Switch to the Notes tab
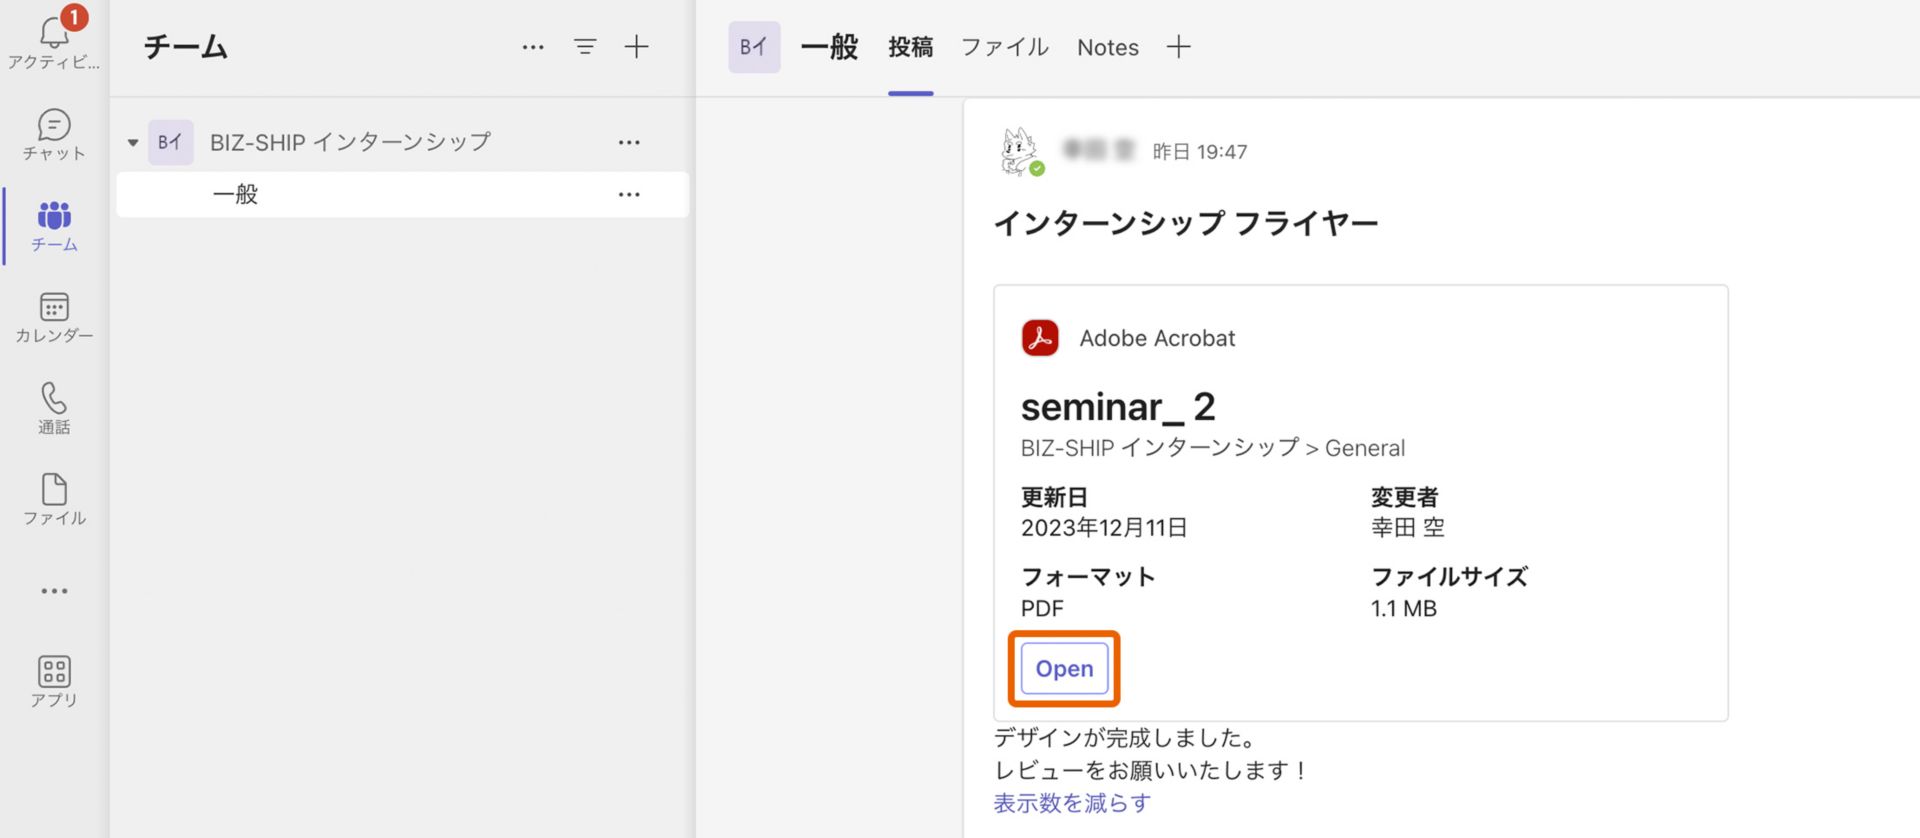Image resolution: width=1920 pixels, height=838 pixels. (1107, 47)
